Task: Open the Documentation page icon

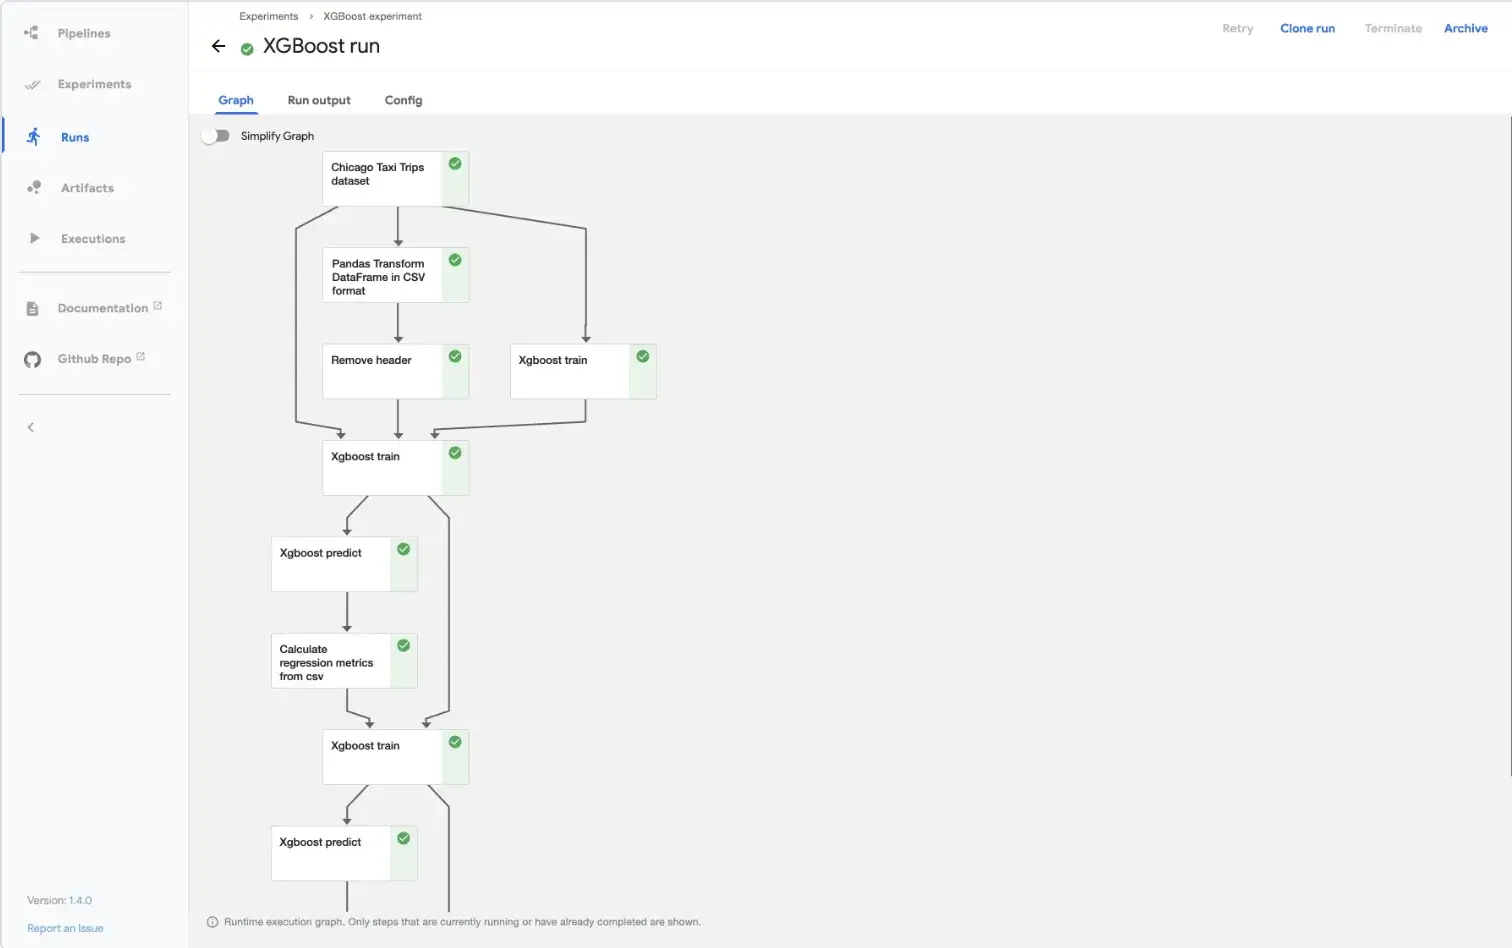Action: [x=32, y=309]
